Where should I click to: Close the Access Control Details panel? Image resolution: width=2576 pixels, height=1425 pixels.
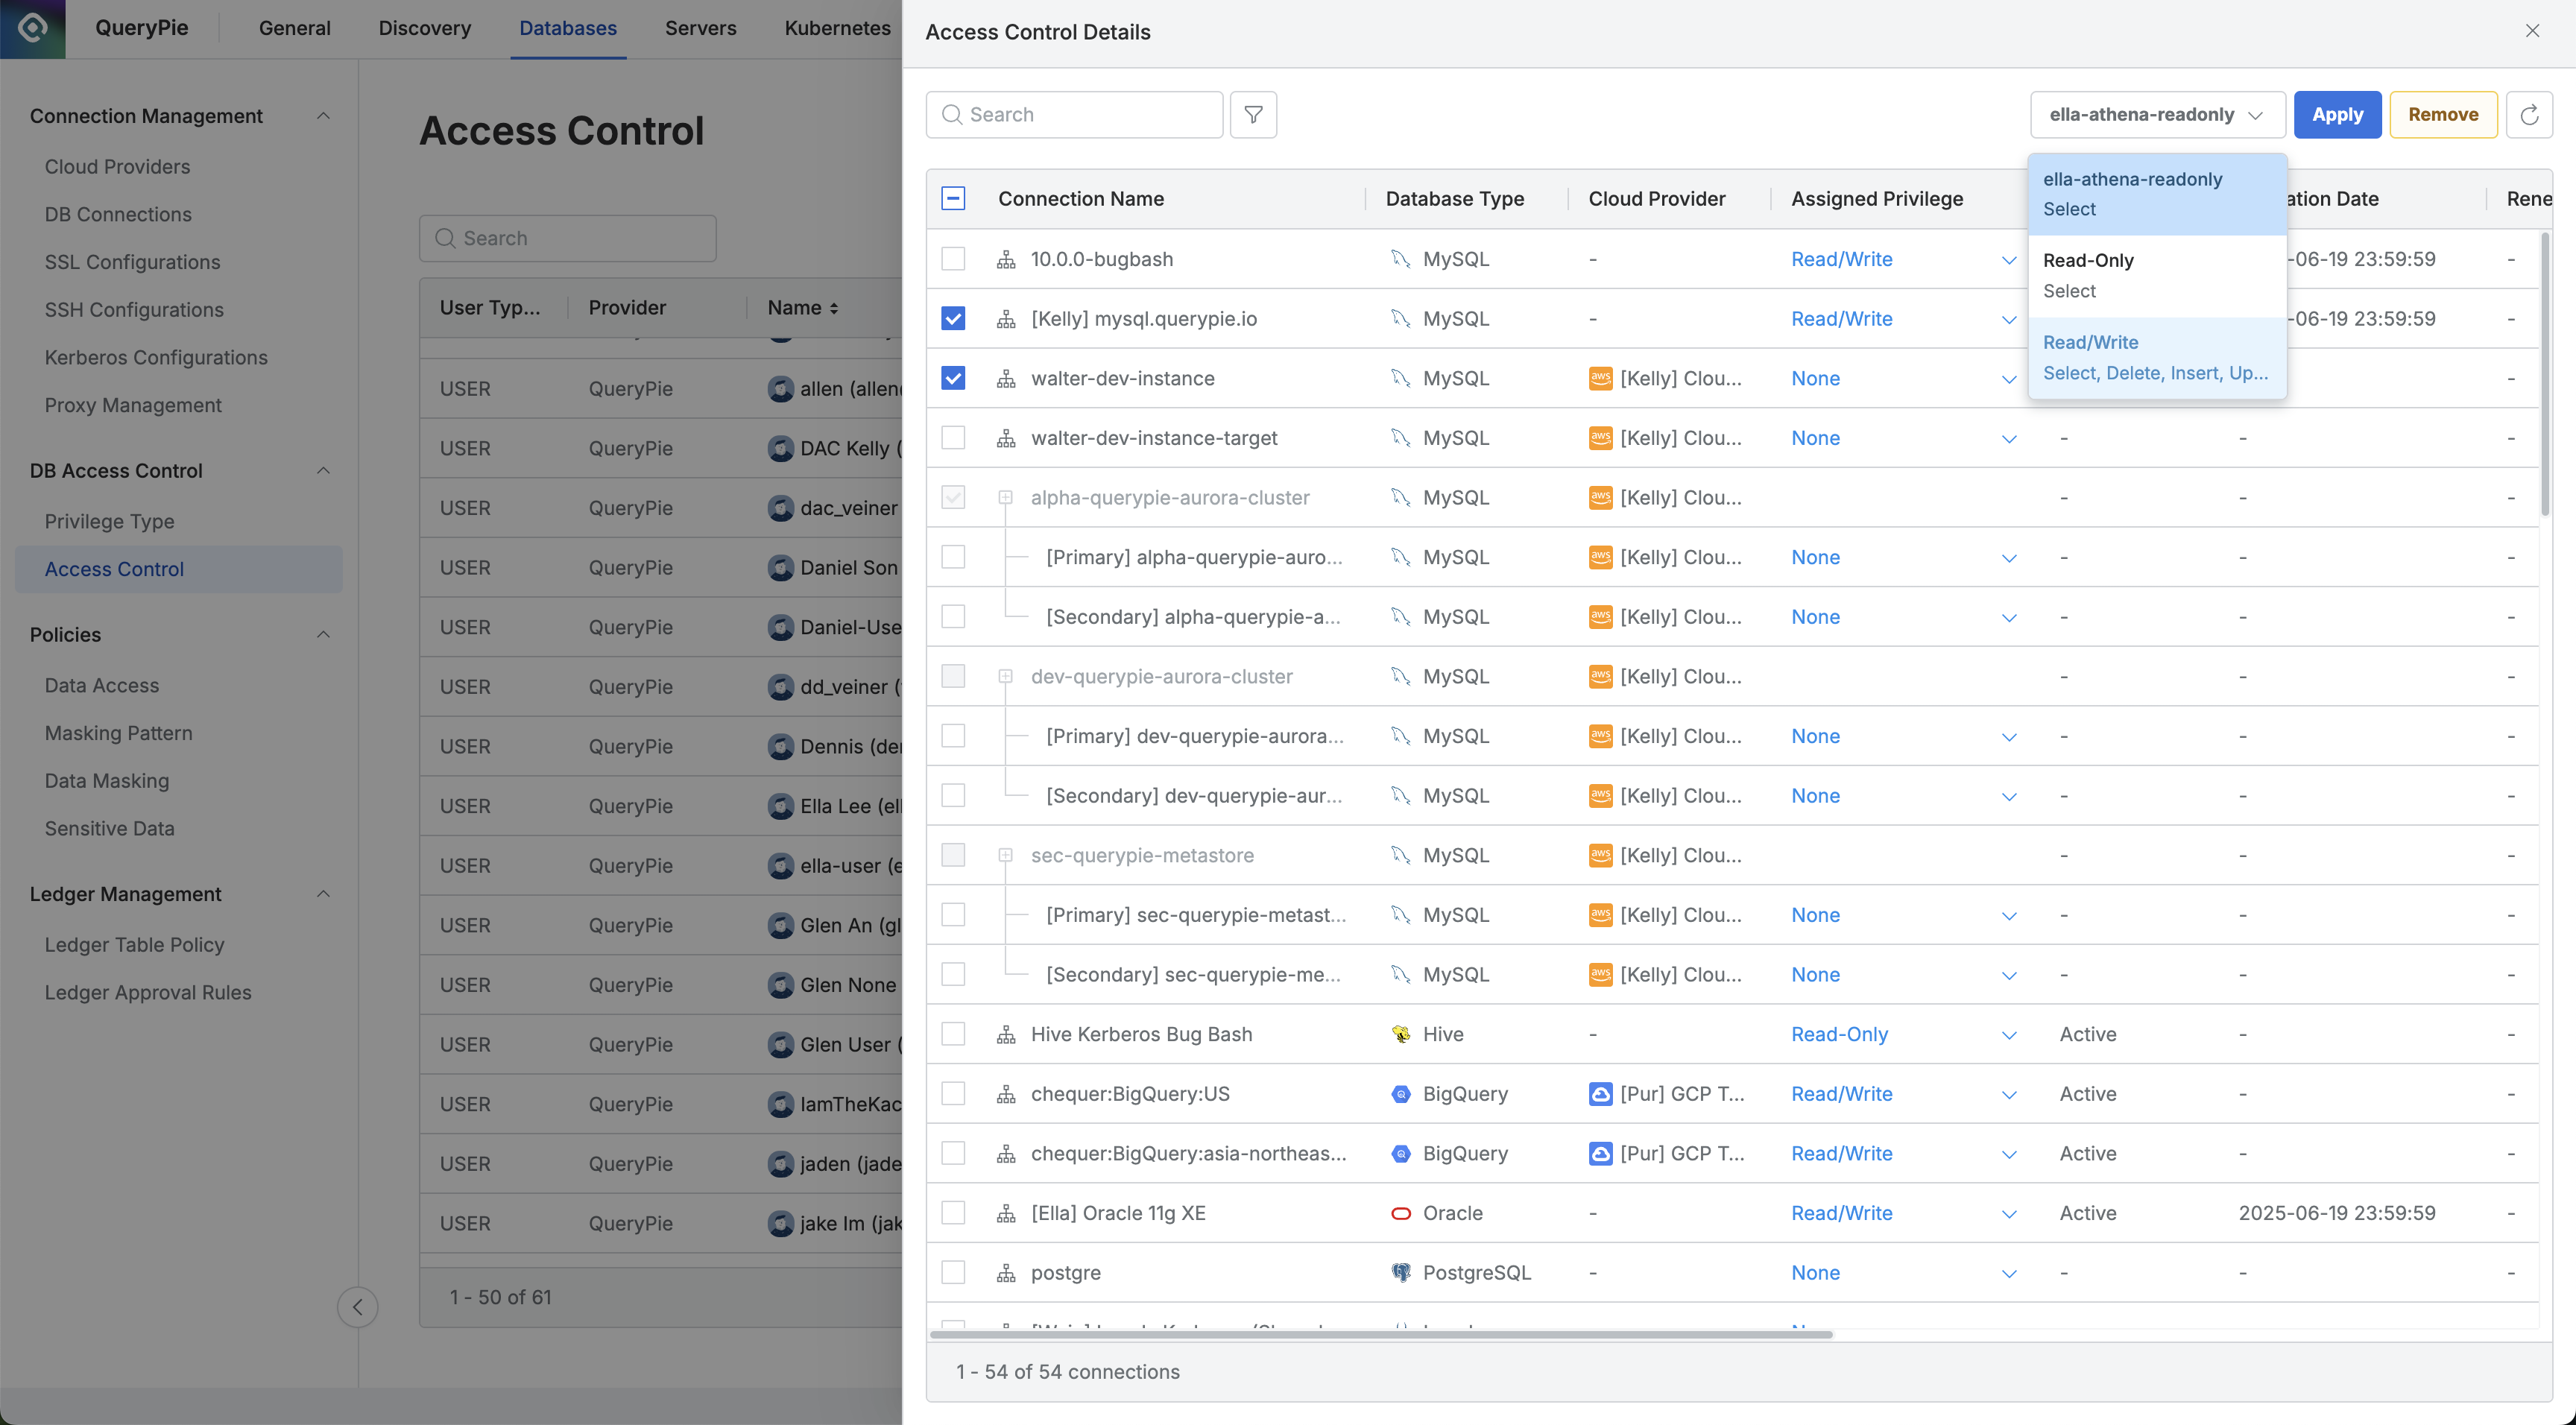[x=2532, y=32]
